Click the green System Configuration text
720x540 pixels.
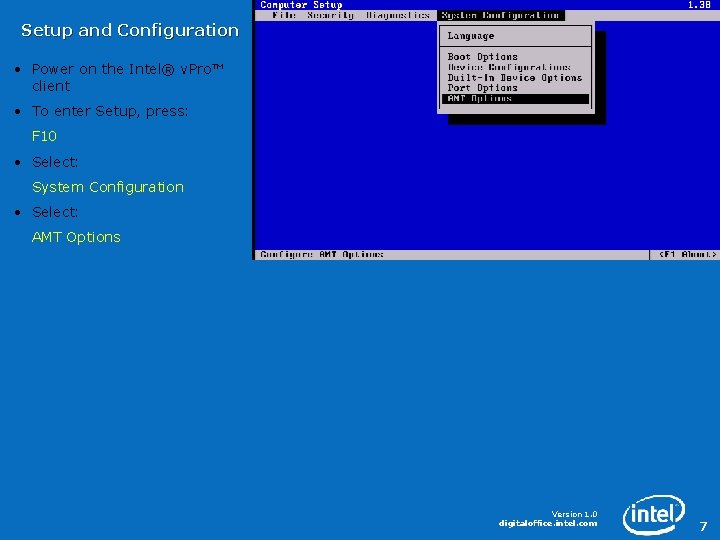(x=108, y=187)
